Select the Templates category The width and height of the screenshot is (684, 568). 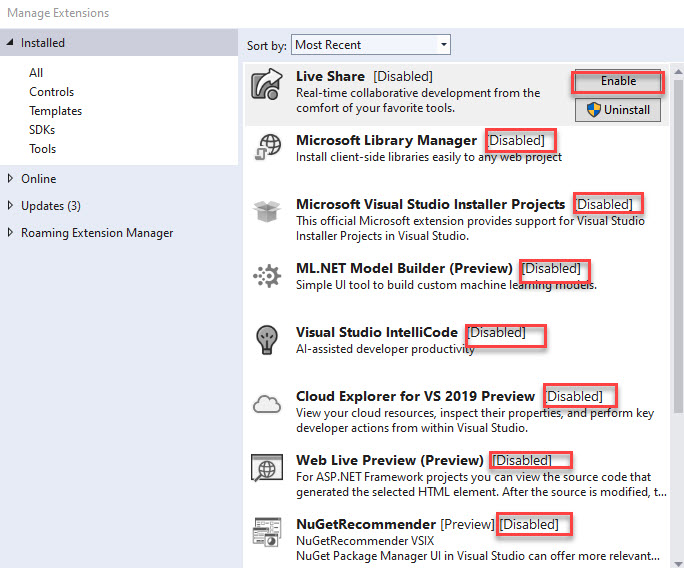pyautogui.click(x=55, y=111)
